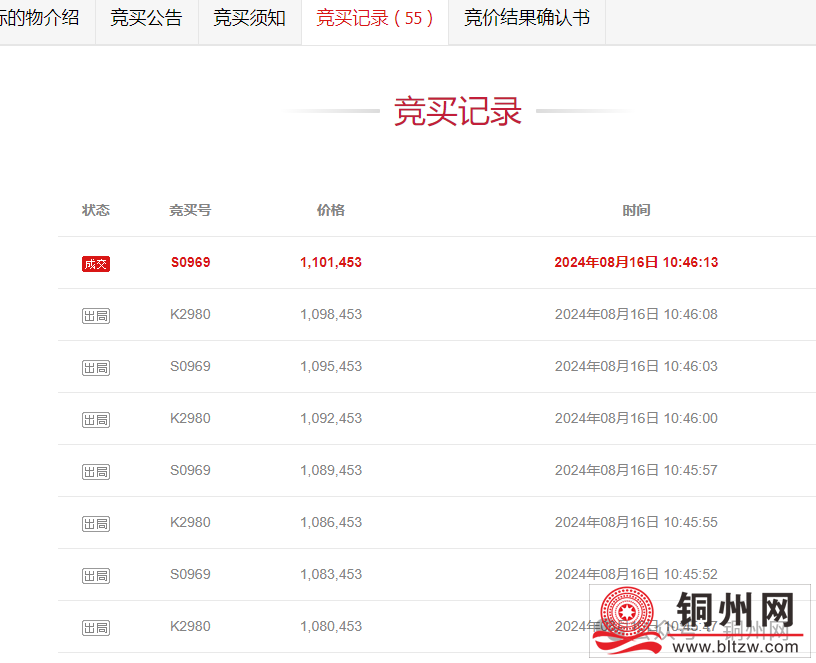
Task: Select the 竞买记录 (55) tab
Action: pos(374,19)
